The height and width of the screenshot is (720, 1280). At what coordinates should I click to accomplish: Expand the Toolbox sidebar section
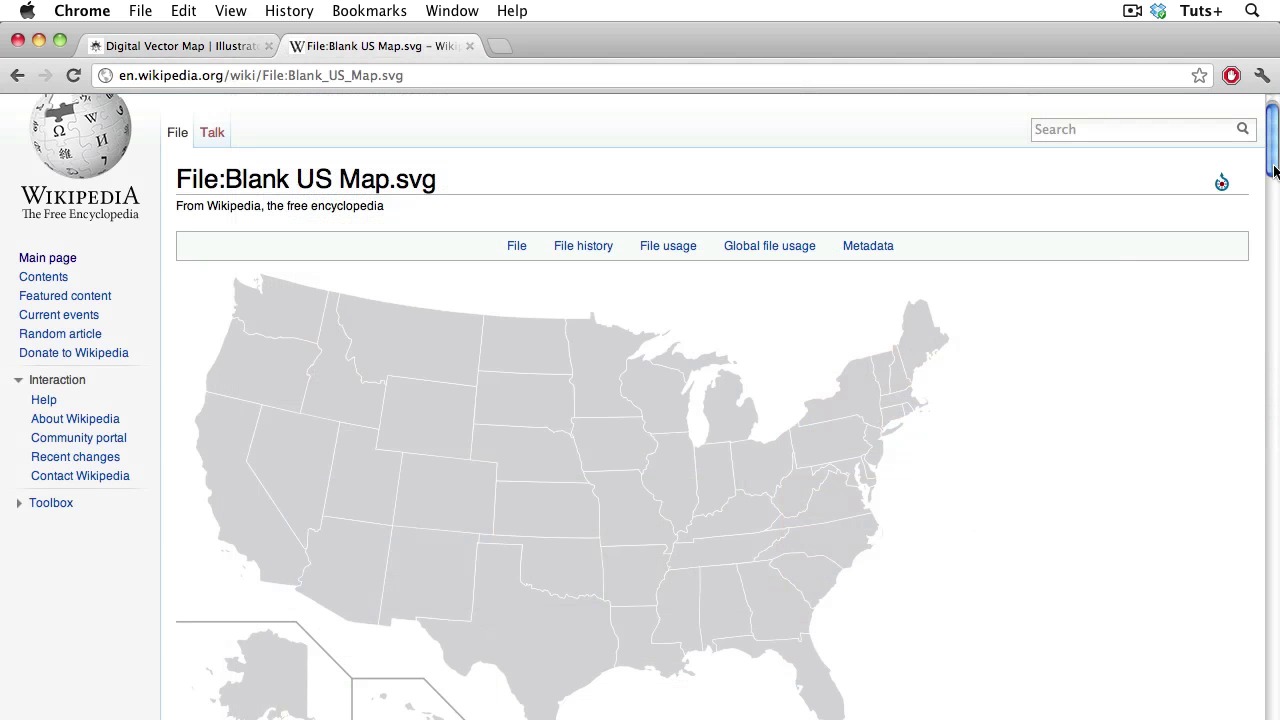click(19, 503)
